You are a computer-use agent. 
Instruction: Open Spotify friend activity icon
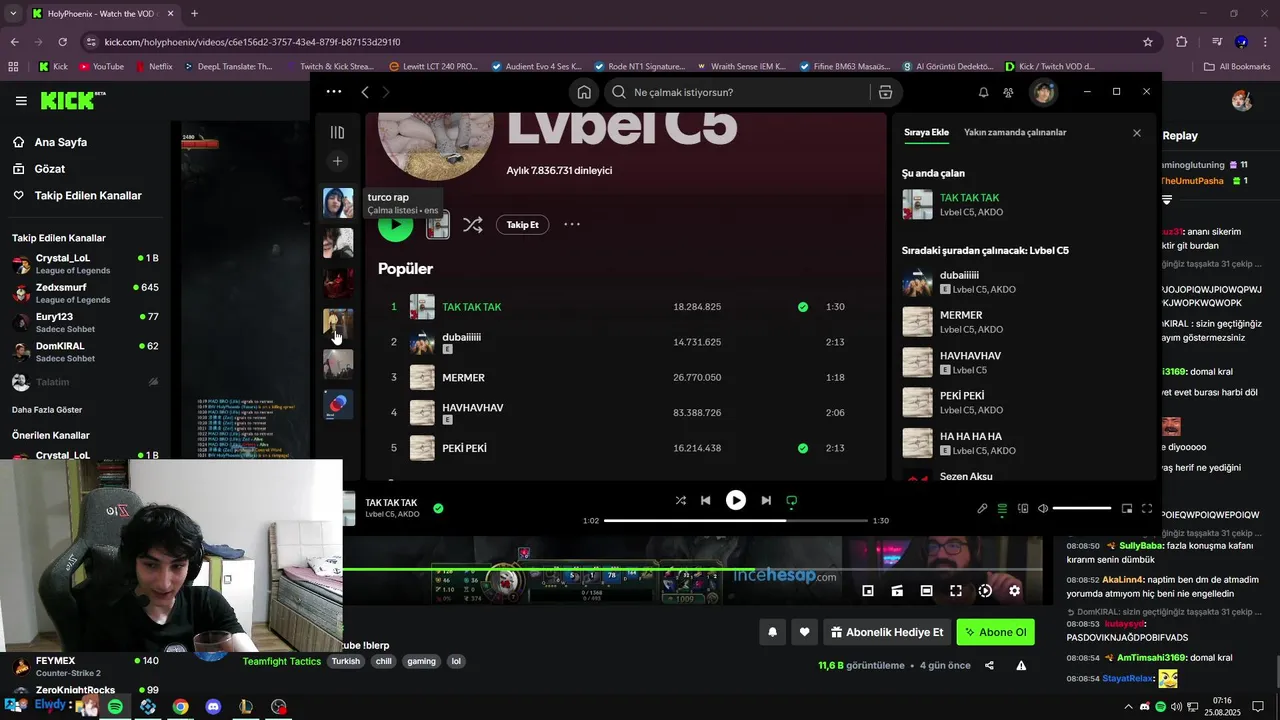[1008, 92]
